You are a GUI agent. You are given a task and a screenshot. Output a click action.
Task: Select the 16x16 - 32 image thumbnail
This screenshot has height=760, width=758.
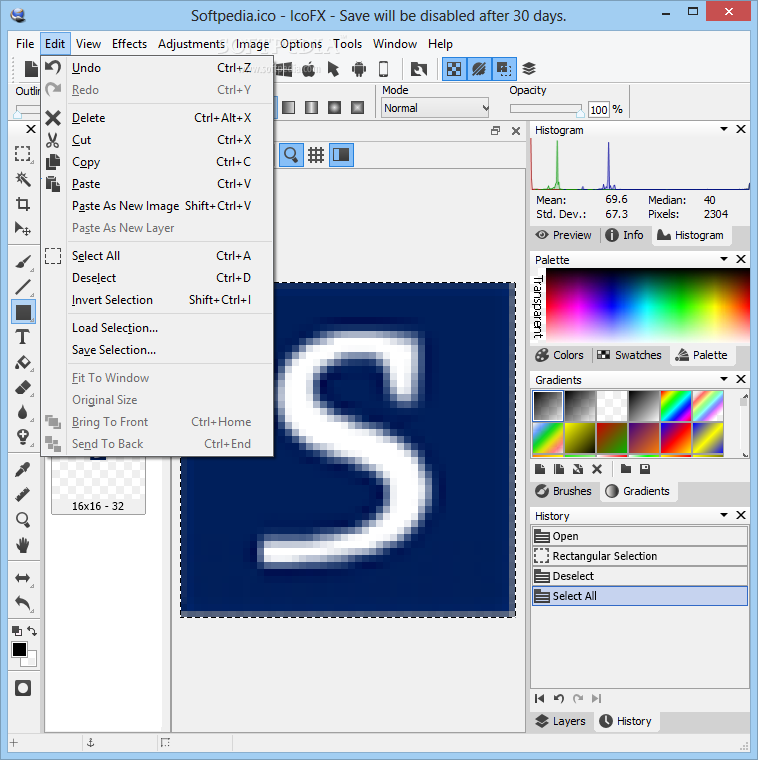coord(98,485)
